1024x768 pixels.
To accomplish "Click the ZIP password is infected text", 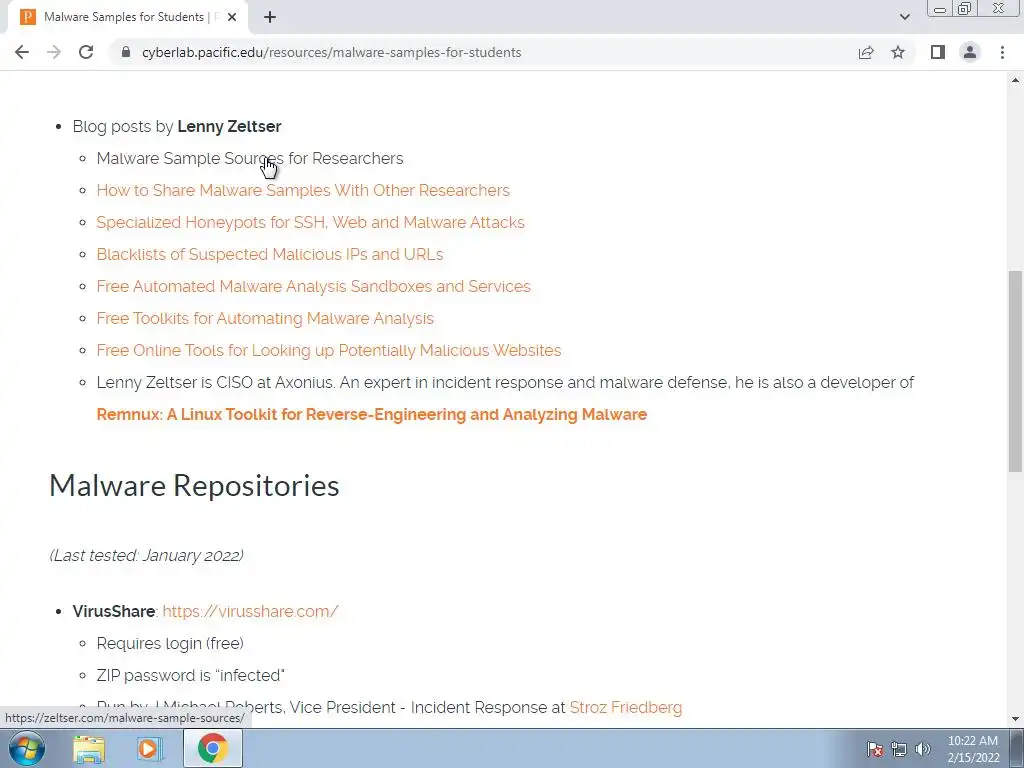I will [191, 675].
